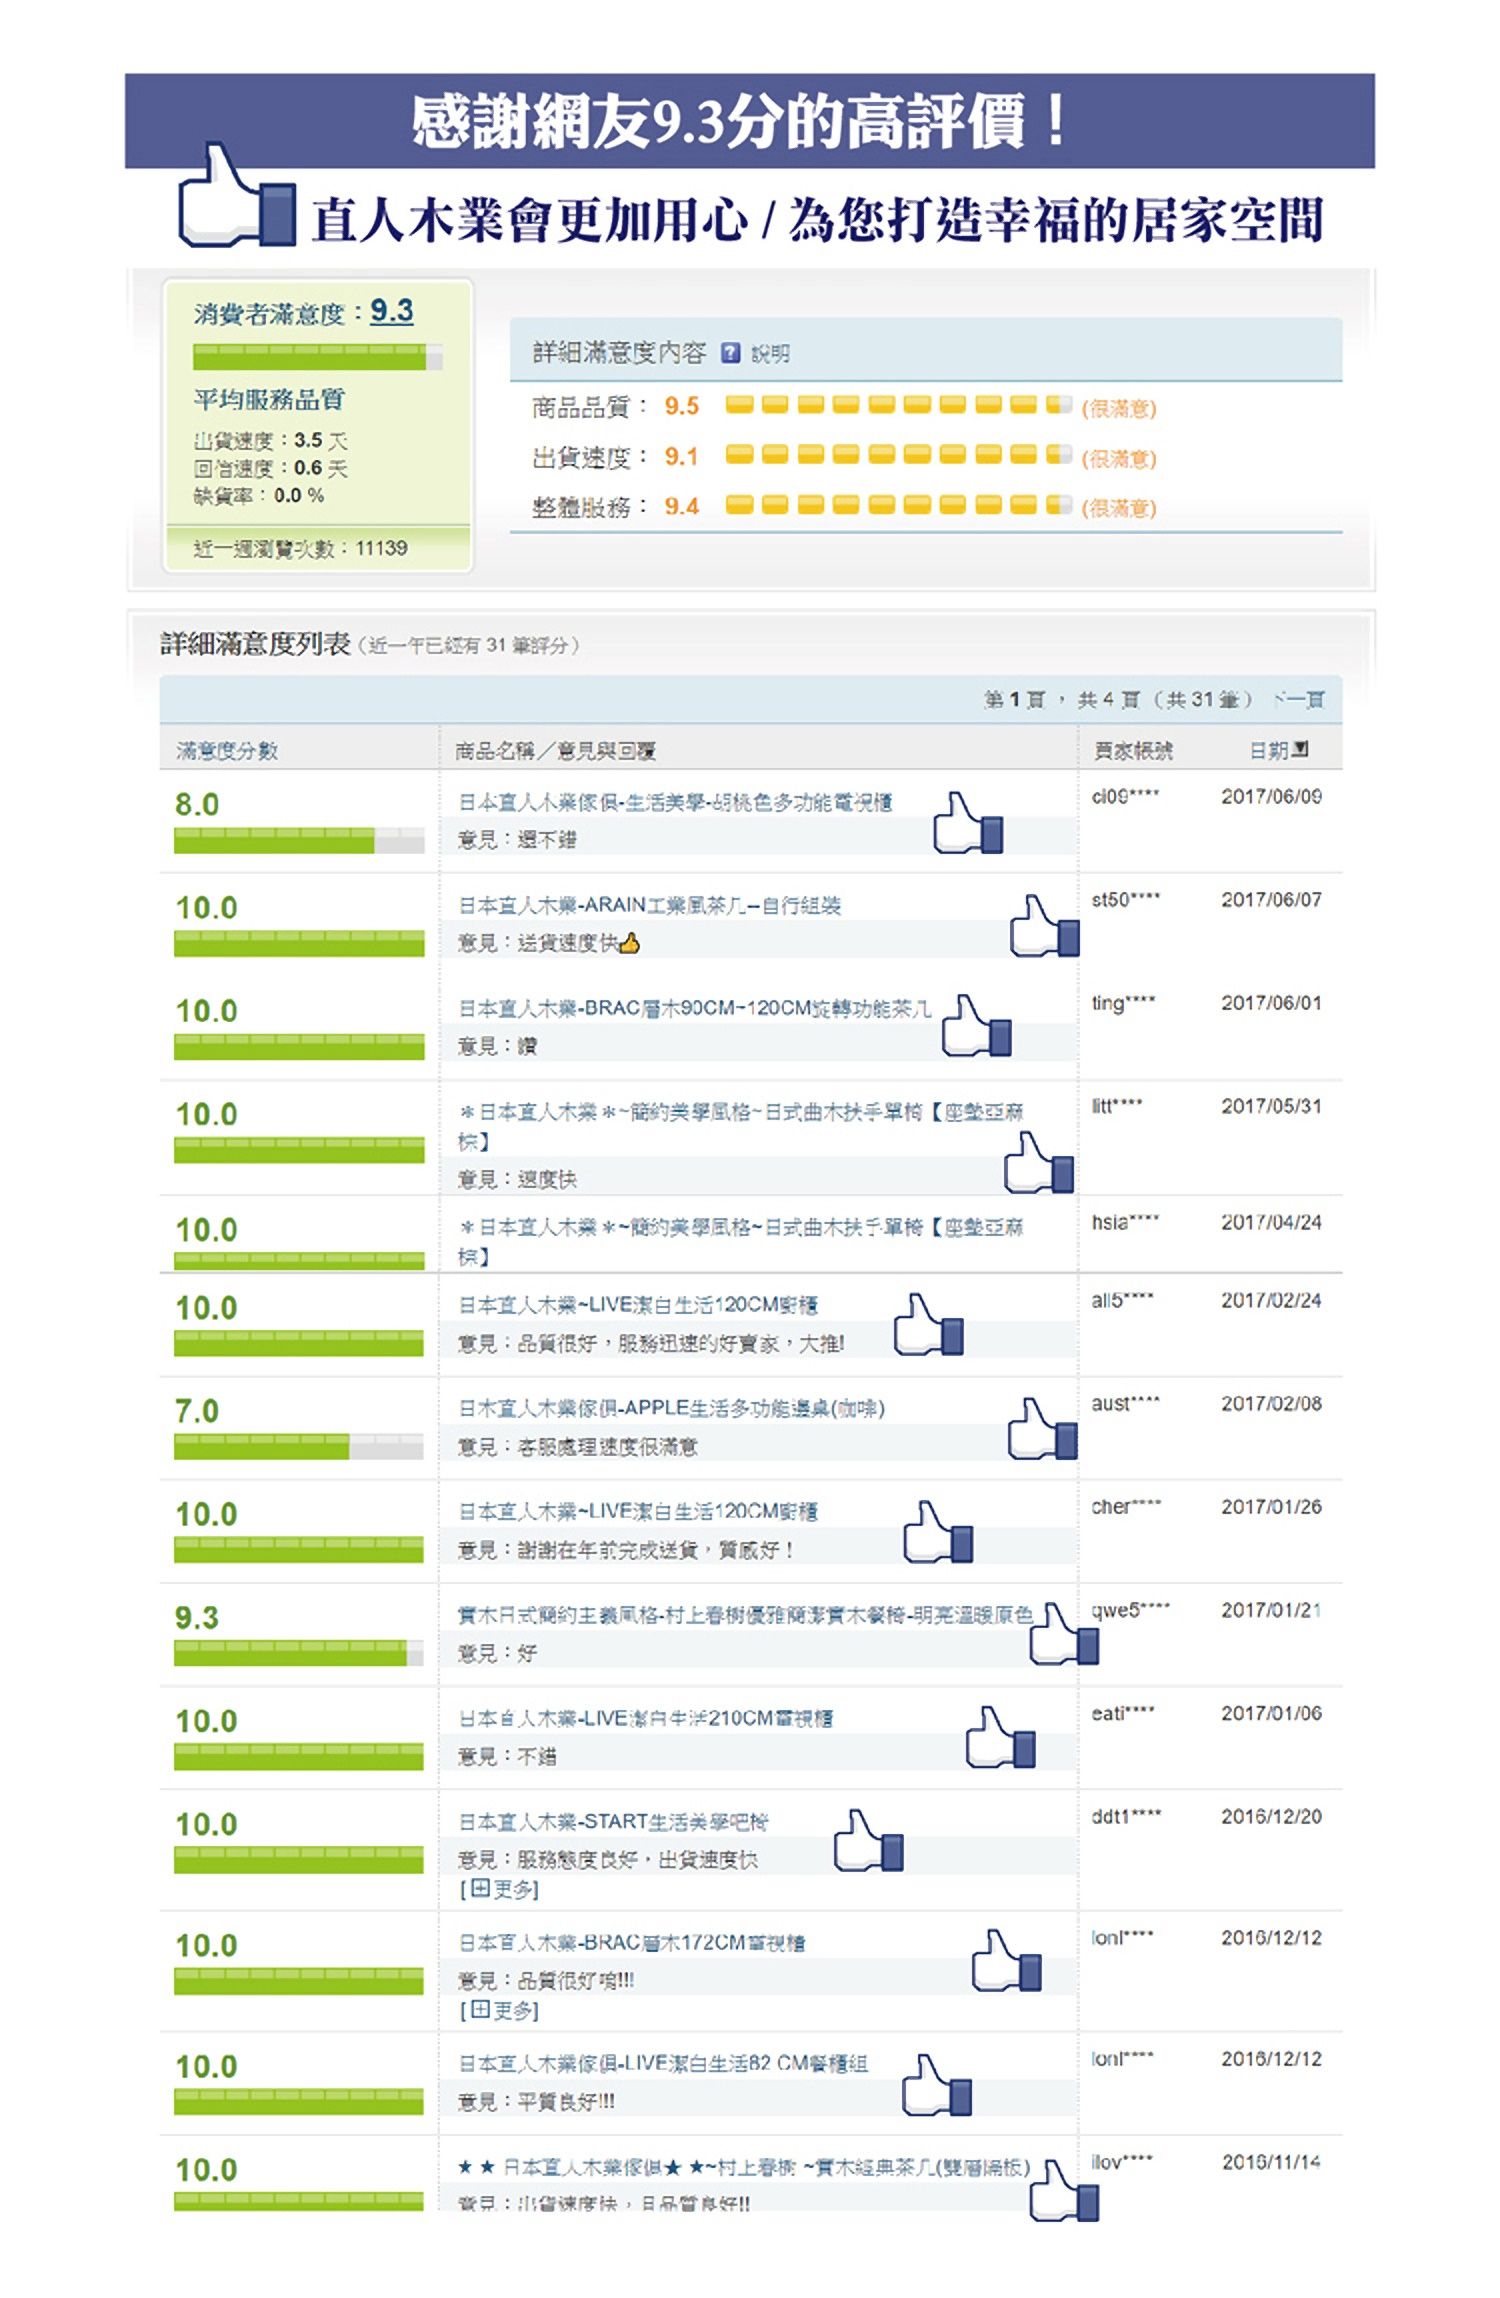Image resolution: width=1500 pixels, height=2298 pixels.
Task: Click the blue question mark help icon
Action: [x=731, y=352]
